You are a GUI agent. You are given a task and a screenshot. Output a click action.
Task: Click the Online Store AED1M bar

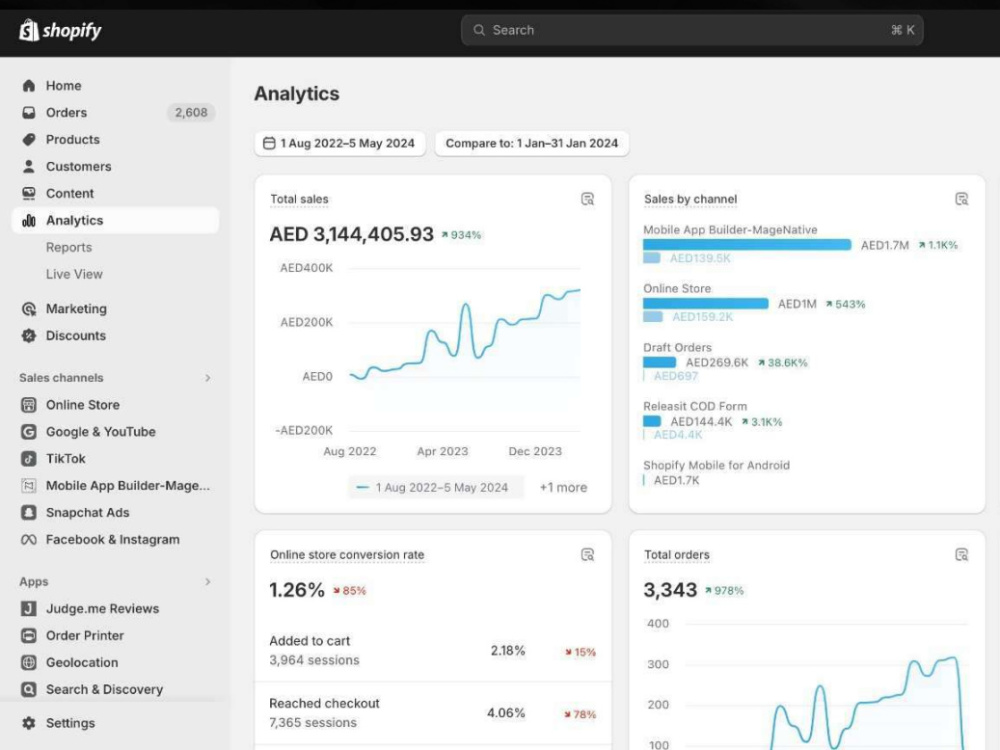[x=705, y=304]
